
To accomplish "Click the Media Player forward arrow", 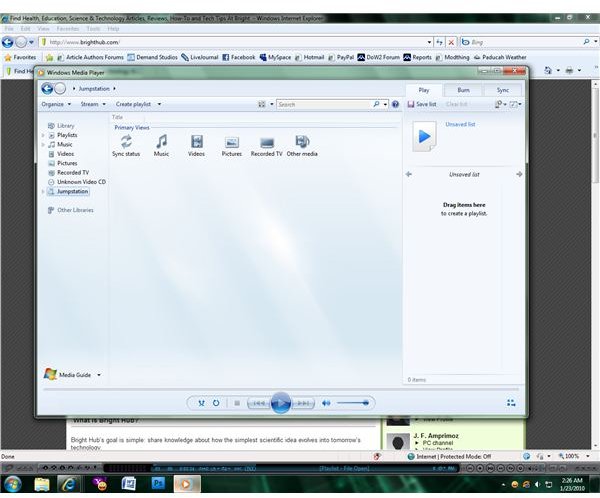I will click(60, 88).
